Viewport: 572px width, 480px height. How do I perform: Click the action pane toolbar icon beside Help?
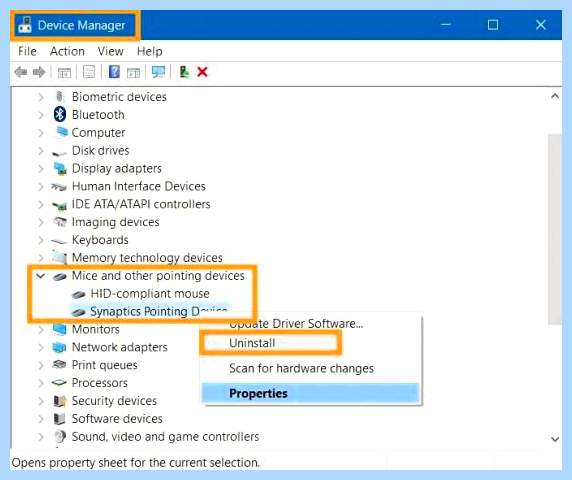[133, 72]
